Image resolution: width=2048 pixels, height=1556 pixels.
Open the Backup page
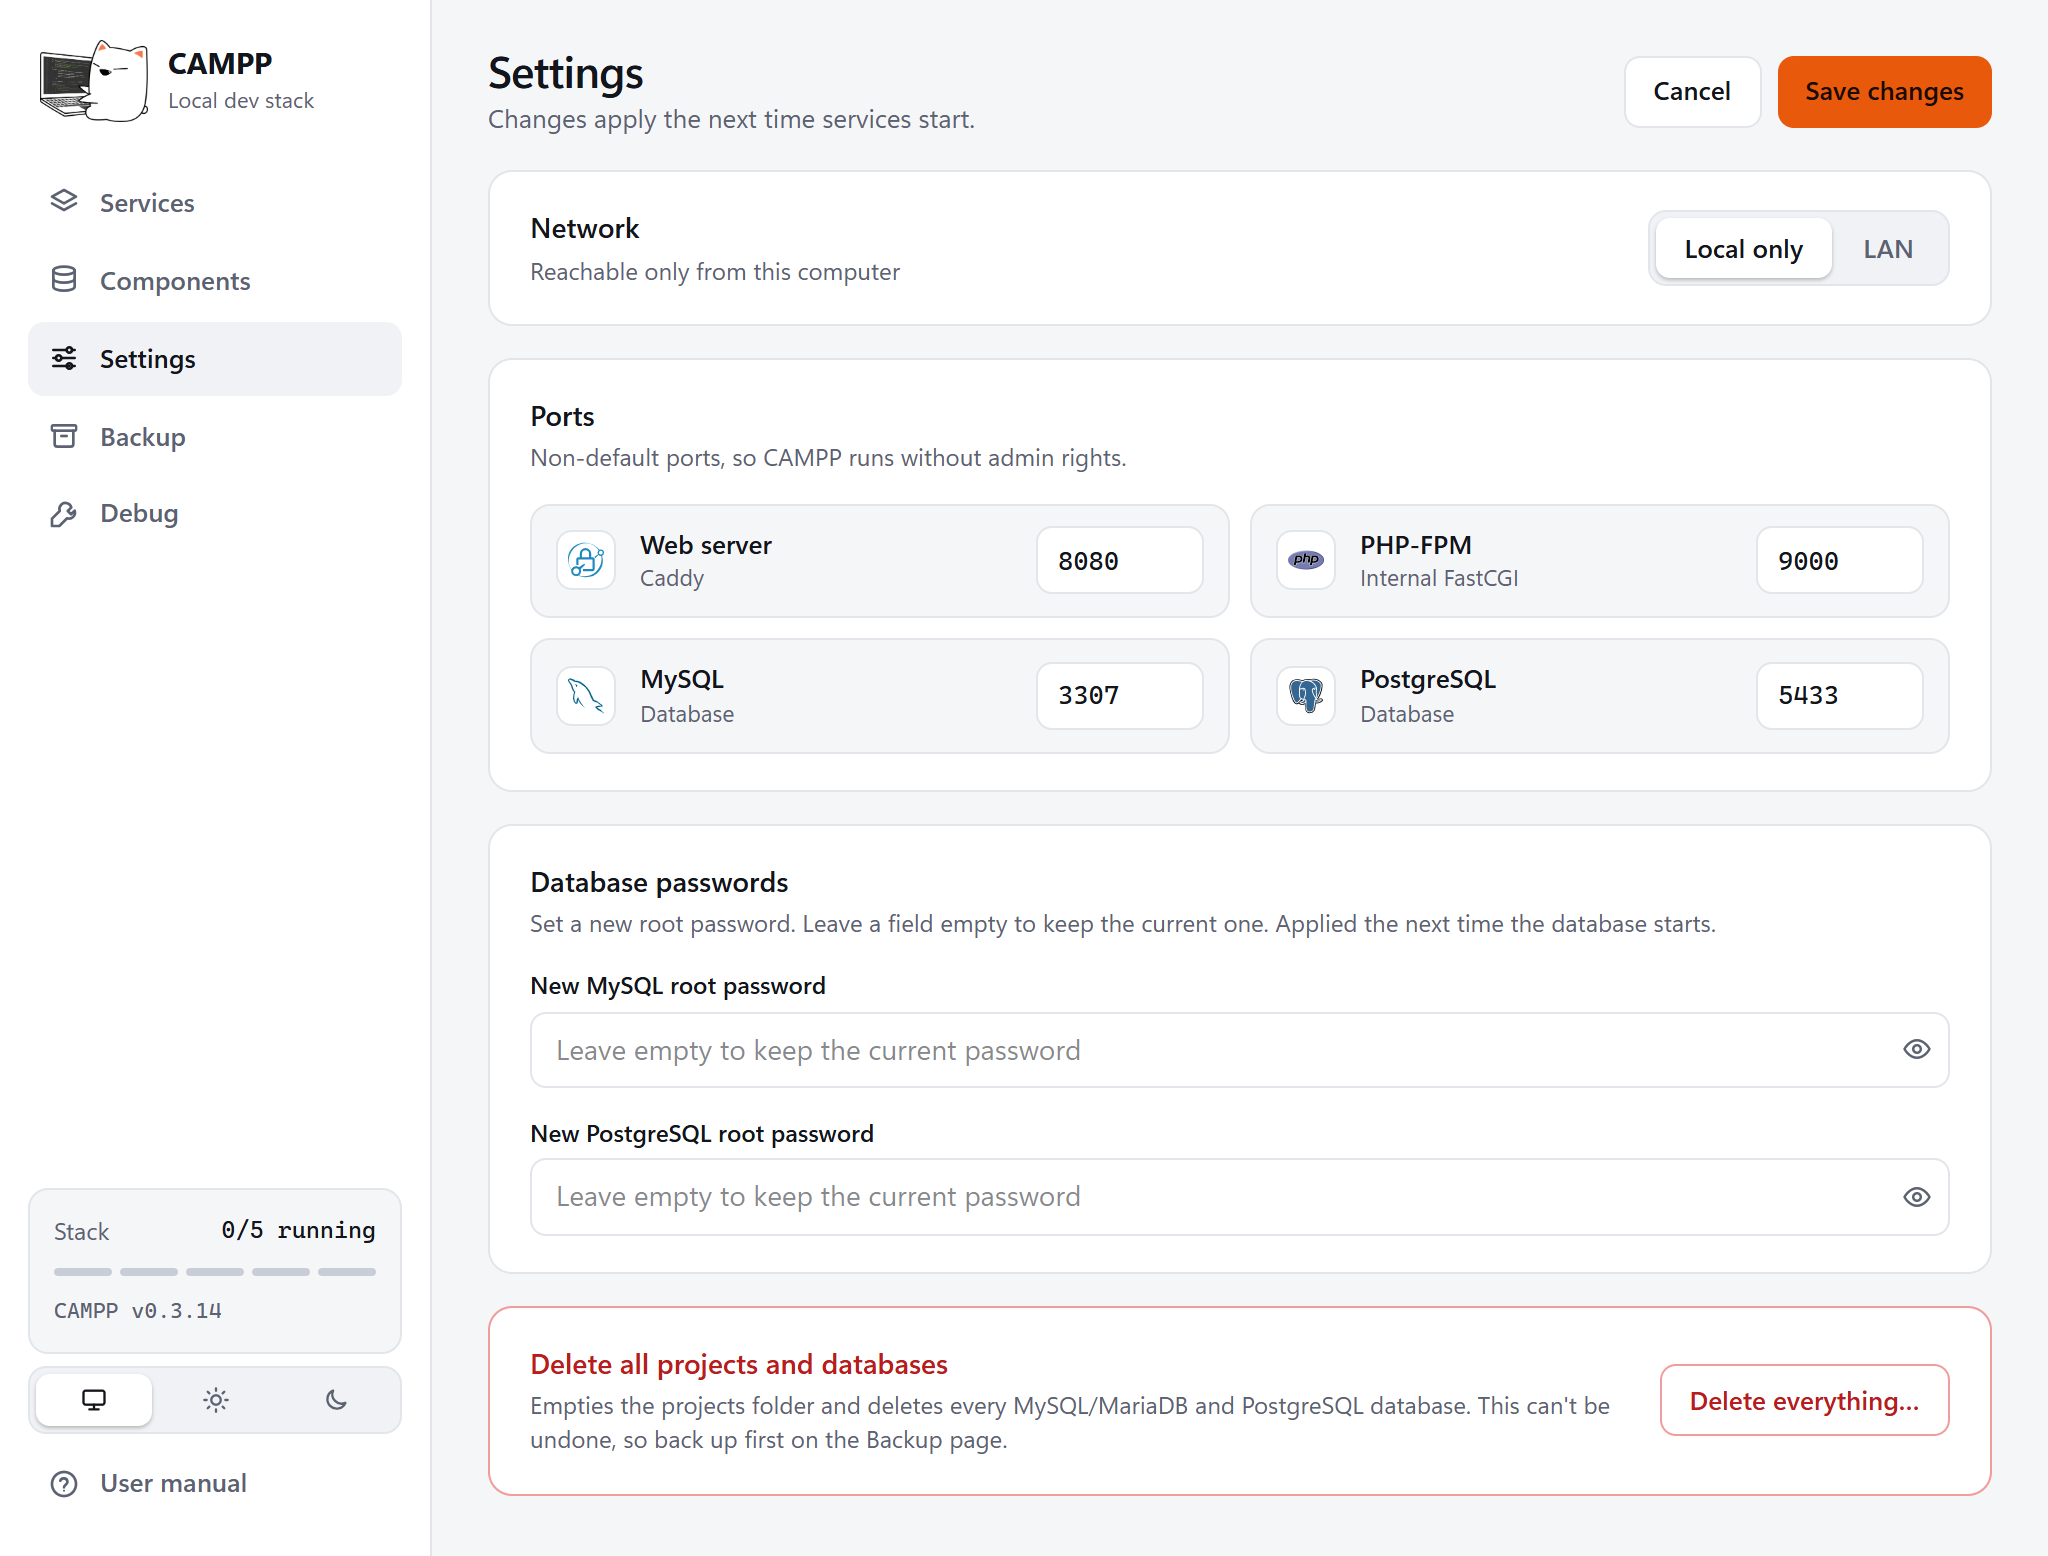(215, 437)
